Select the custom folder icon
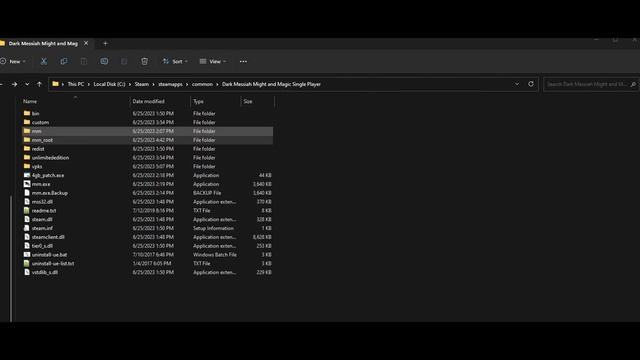 (x=27, y=122)
